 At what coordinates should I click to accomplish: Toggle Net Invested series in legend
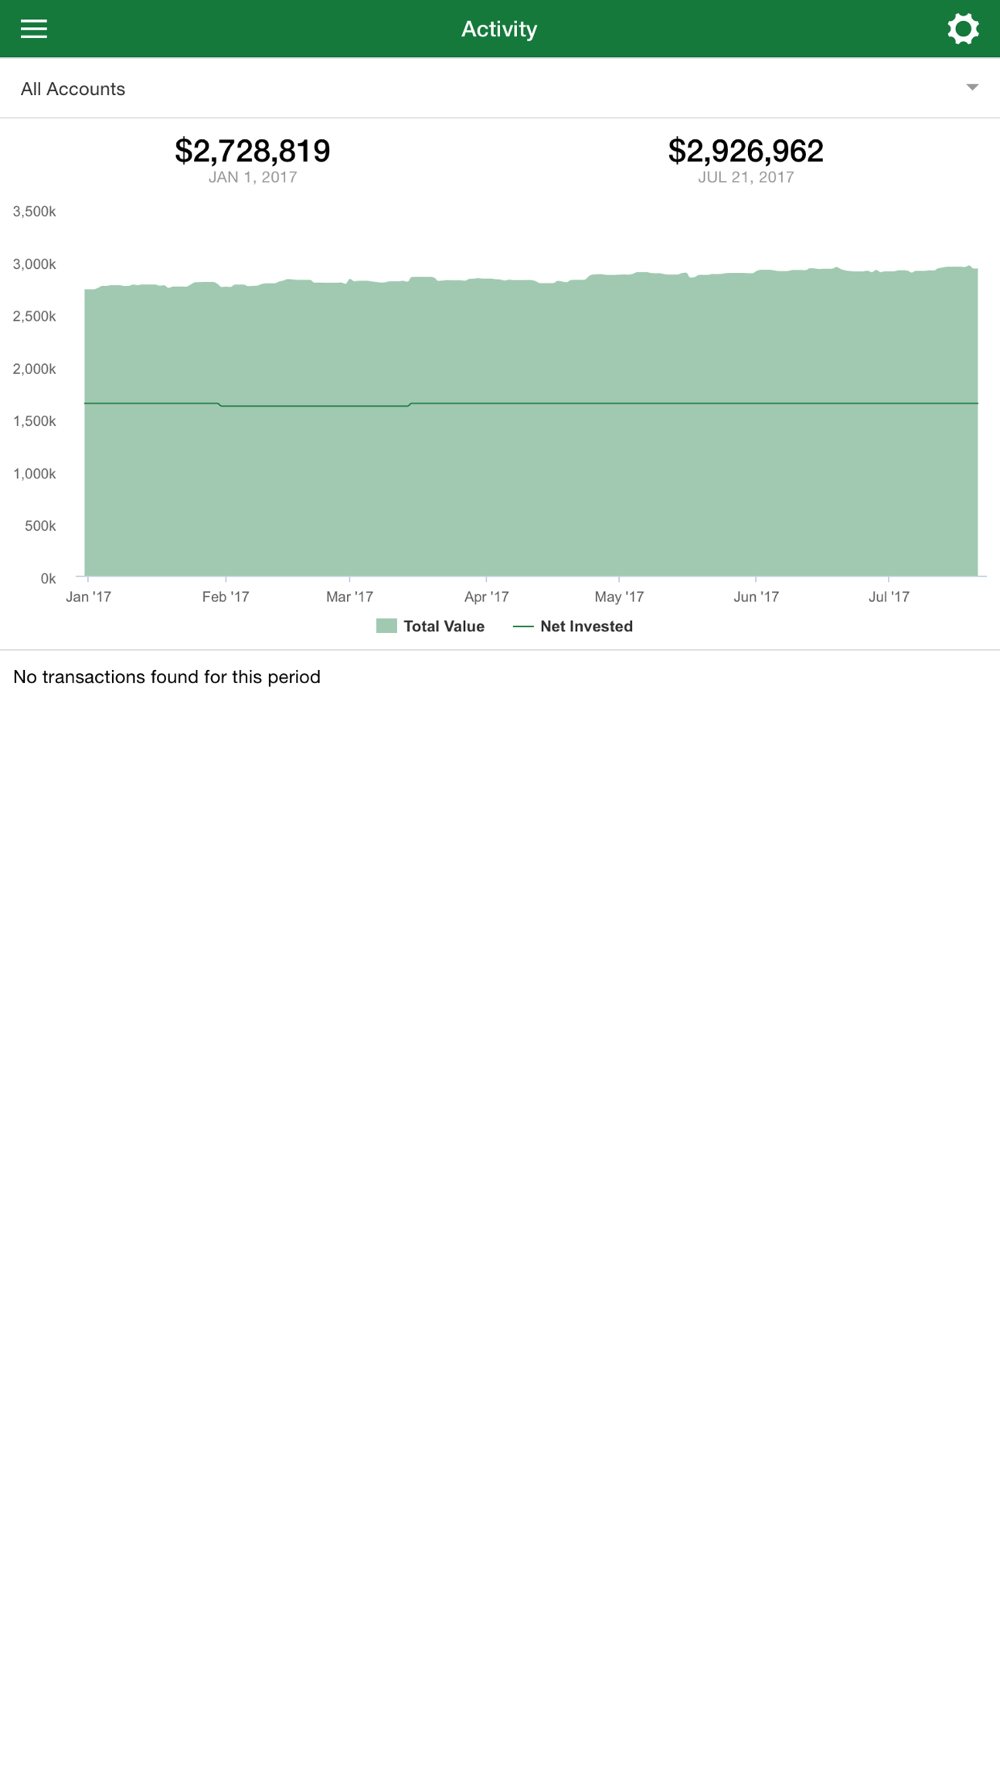[x=573, y=627]
